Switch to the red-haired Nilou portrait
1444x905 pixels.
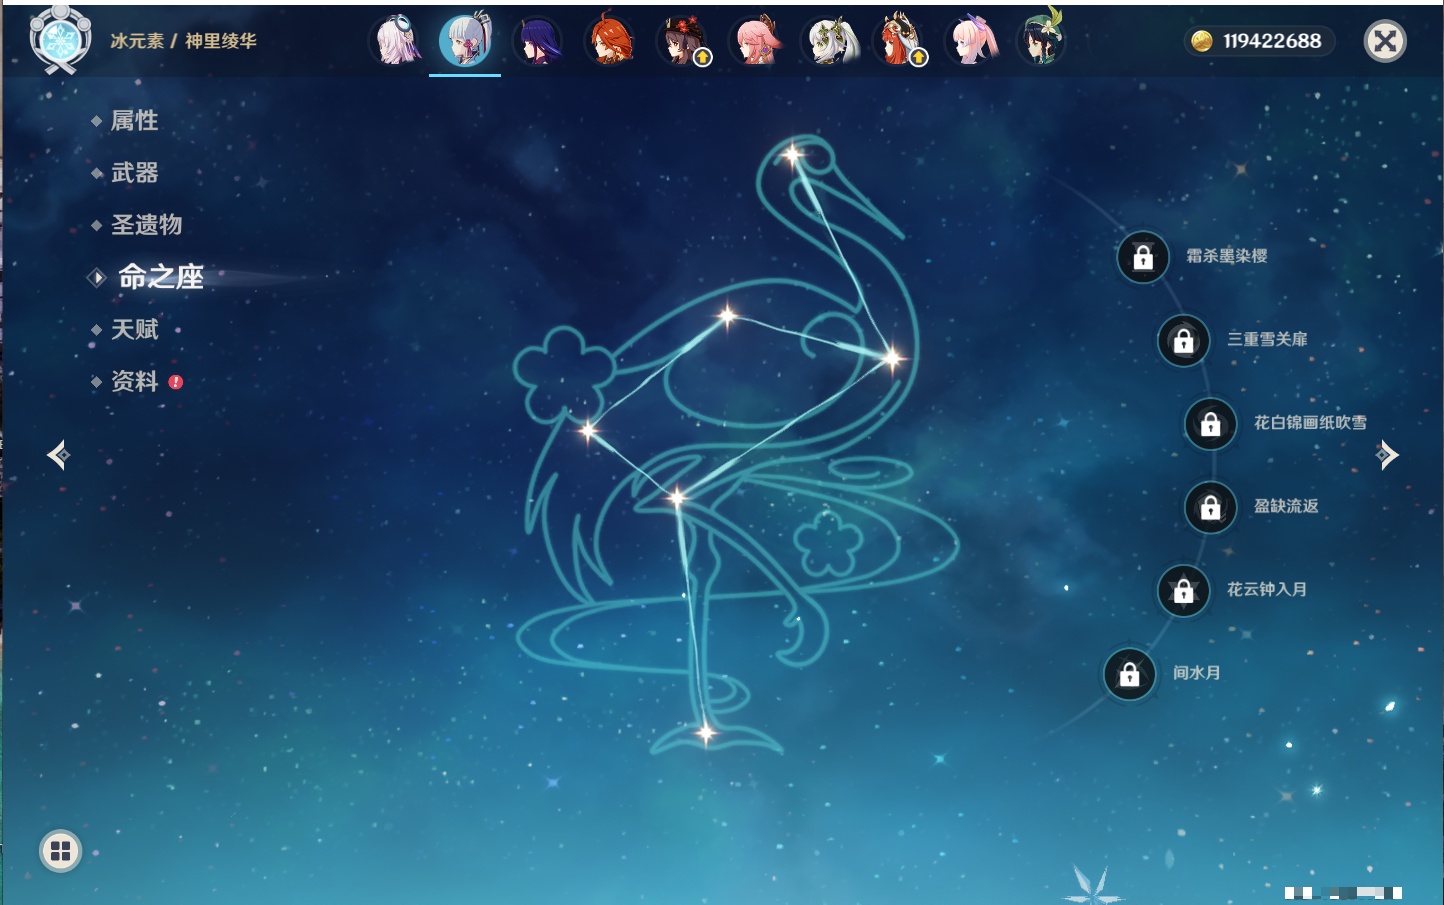tap(899, 41)
